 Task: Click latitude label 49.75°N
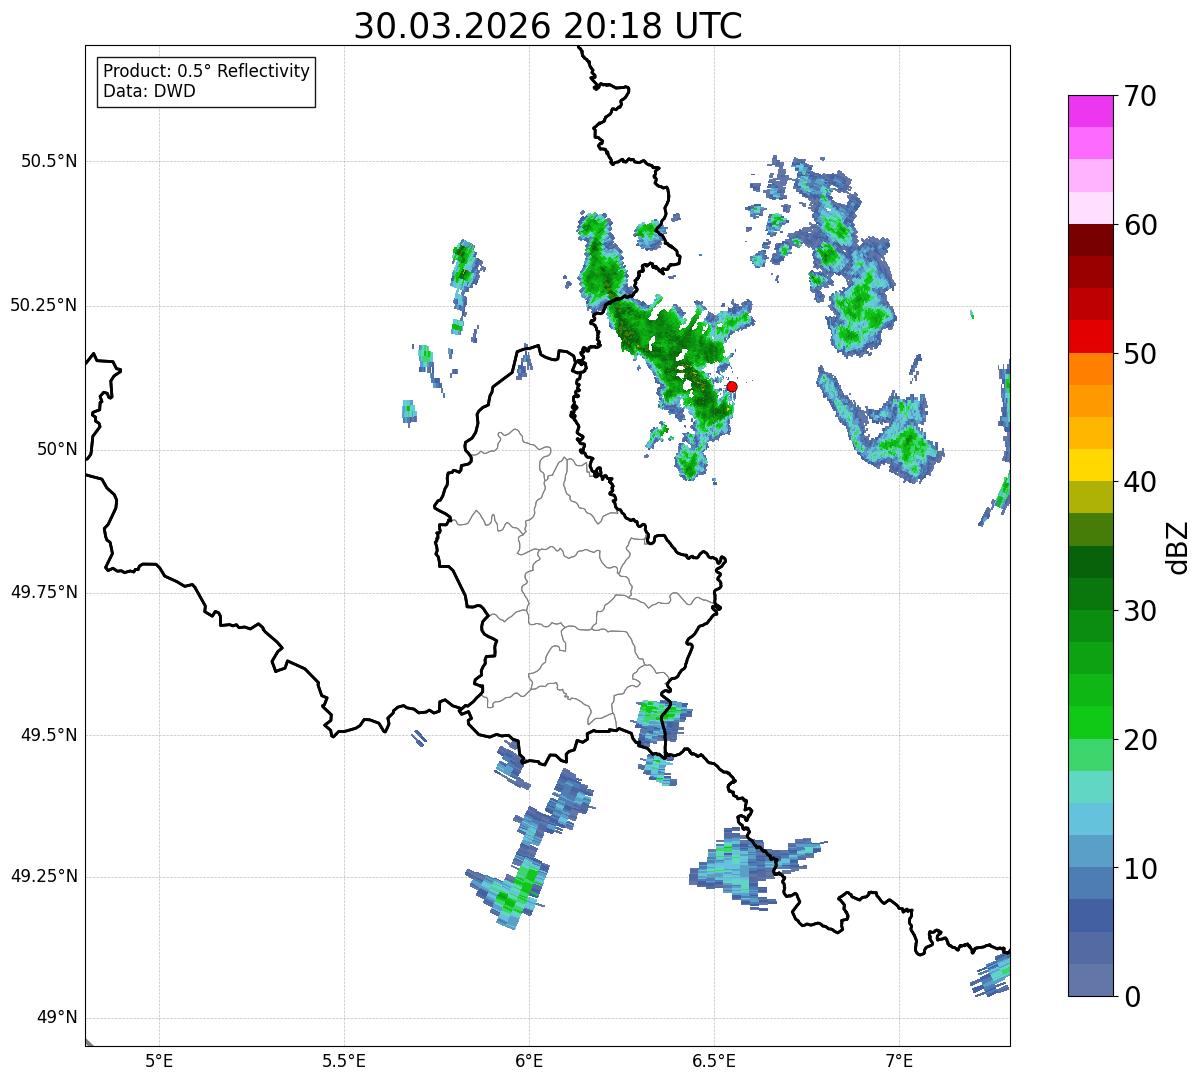pyautogui.click(x=44, y=592)
